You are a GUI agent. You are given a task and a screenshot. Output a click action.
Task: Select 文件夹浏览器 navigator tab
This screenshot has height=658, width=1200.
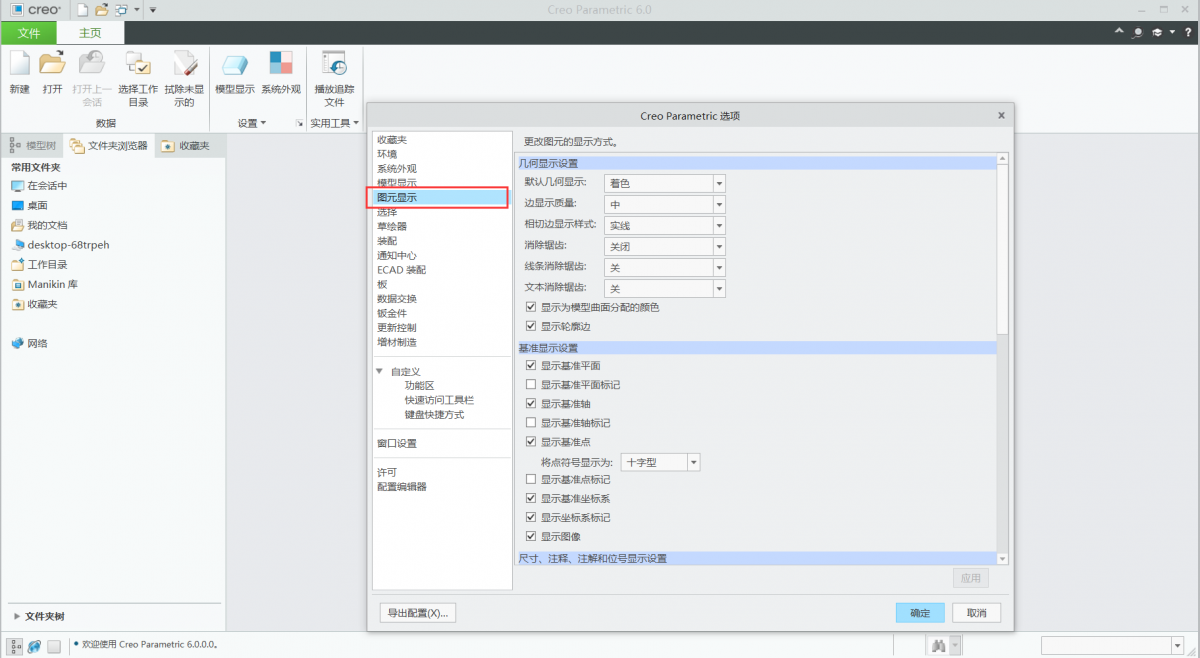pyautogui.click(x=109, y=146)
